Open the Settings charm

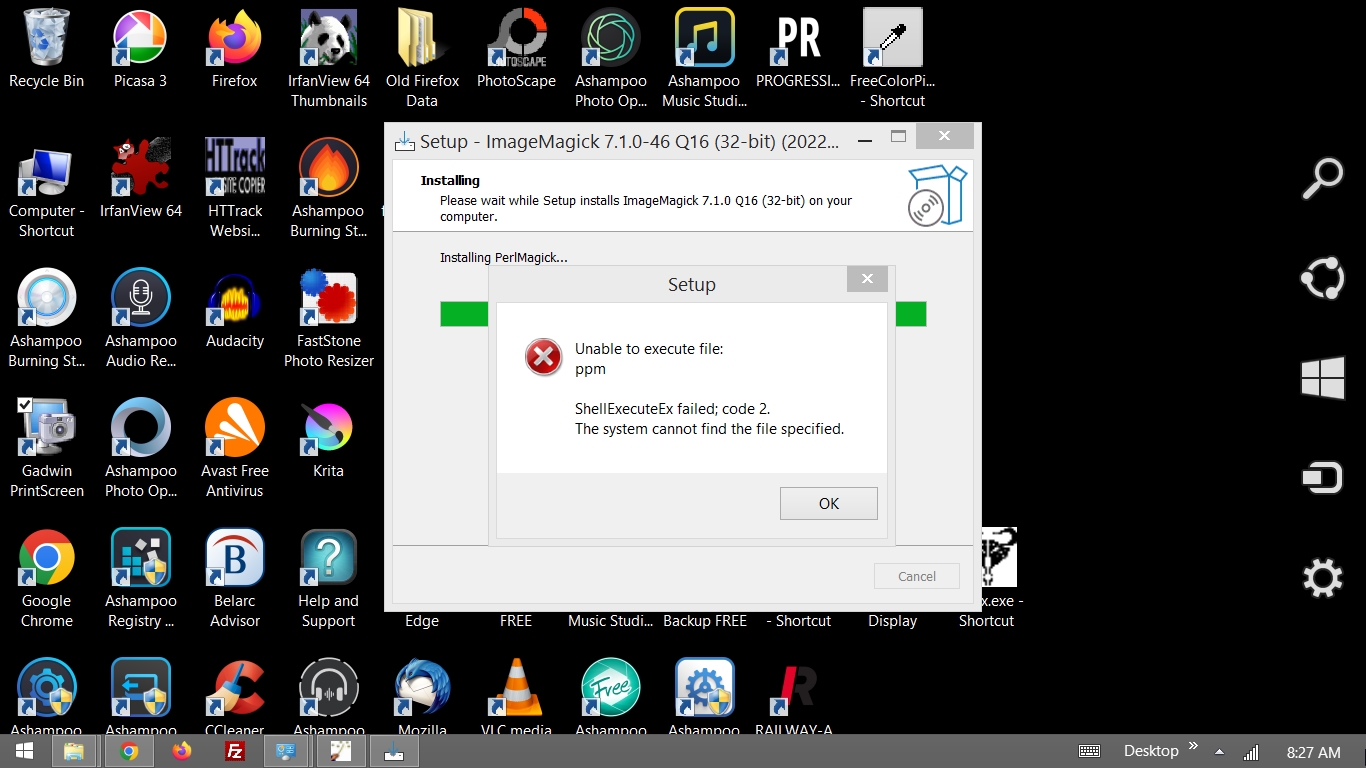click(1322, 577)
